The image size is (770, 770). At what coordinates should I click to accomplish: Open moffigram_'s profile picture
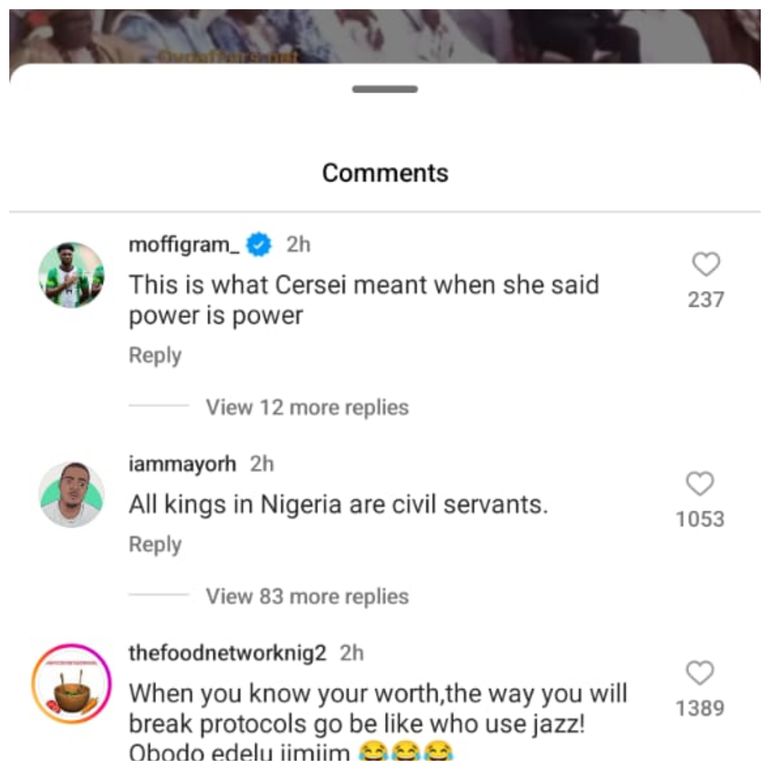tap(71, 275)
